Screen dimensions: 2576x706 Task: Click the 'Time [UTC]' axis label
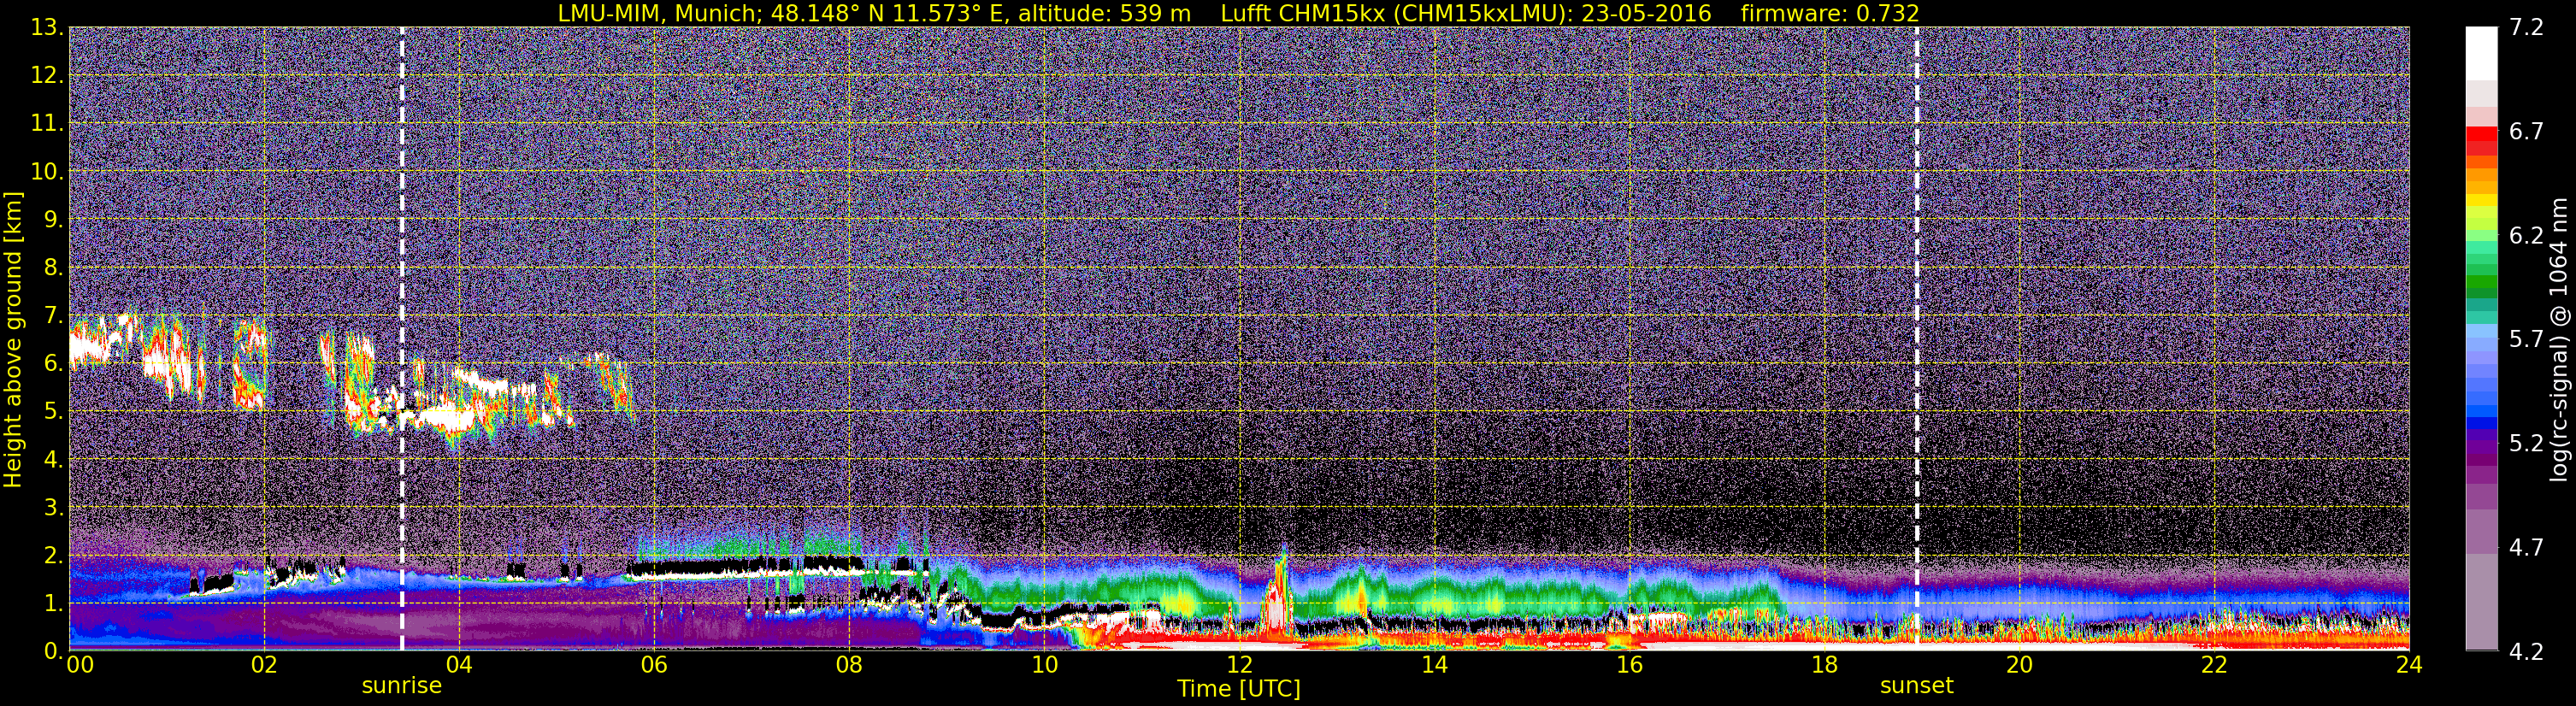pos(1238,688)
